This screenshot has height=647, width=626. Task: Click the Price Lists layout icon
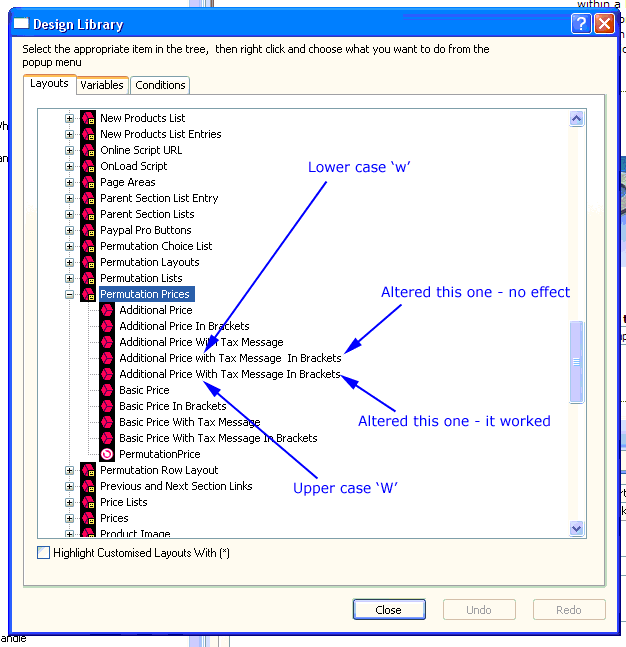[x=88, y=502]
